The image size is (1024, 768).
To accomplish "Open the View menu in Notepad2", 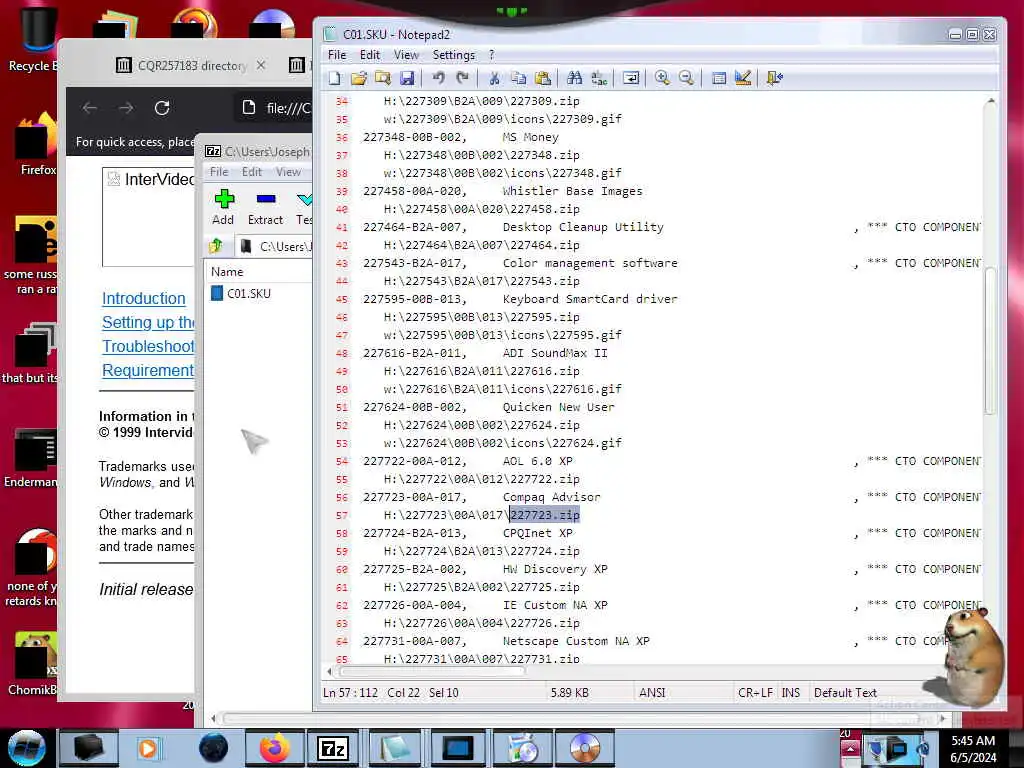I will (x=406, y=55).
